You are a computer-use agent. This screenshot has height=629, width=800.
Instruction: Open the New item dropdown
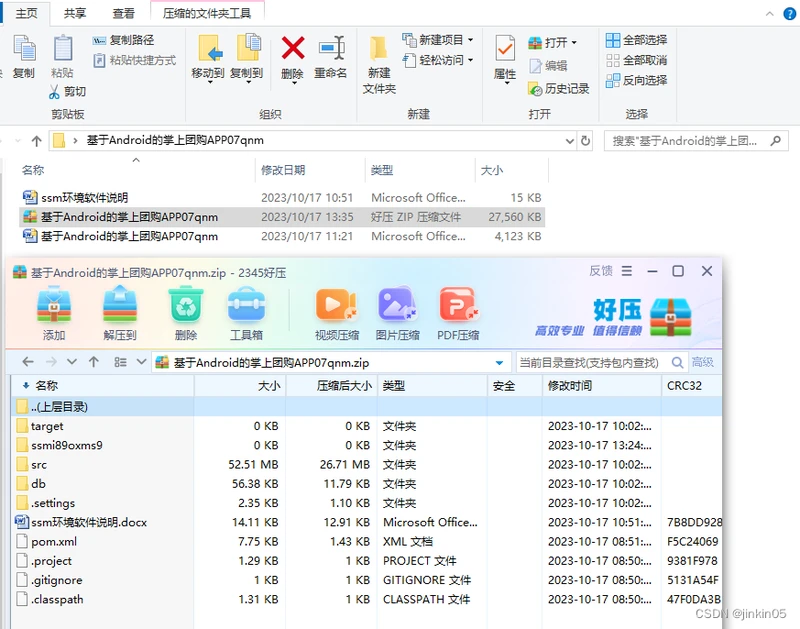(x=438, y=40)
